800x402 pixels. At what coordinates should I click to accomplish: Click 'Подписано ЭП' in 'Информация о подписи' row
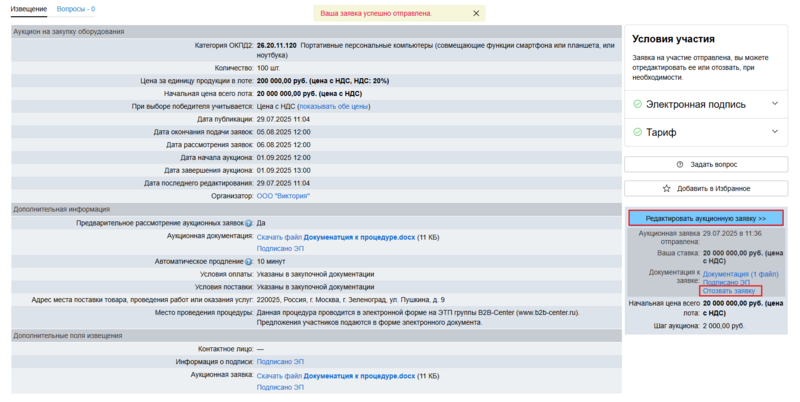(280, 361)
